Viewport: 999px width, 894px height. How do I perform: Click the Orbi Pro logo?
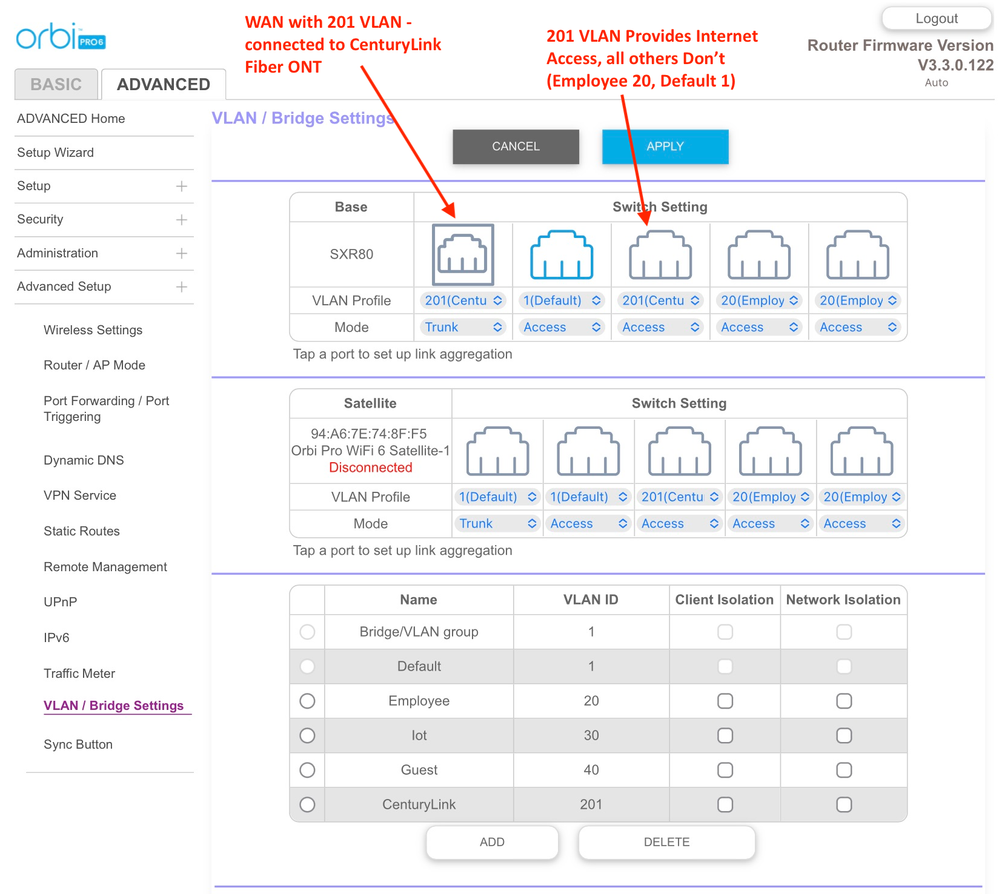pyautogui.click(x=60, y=38)
